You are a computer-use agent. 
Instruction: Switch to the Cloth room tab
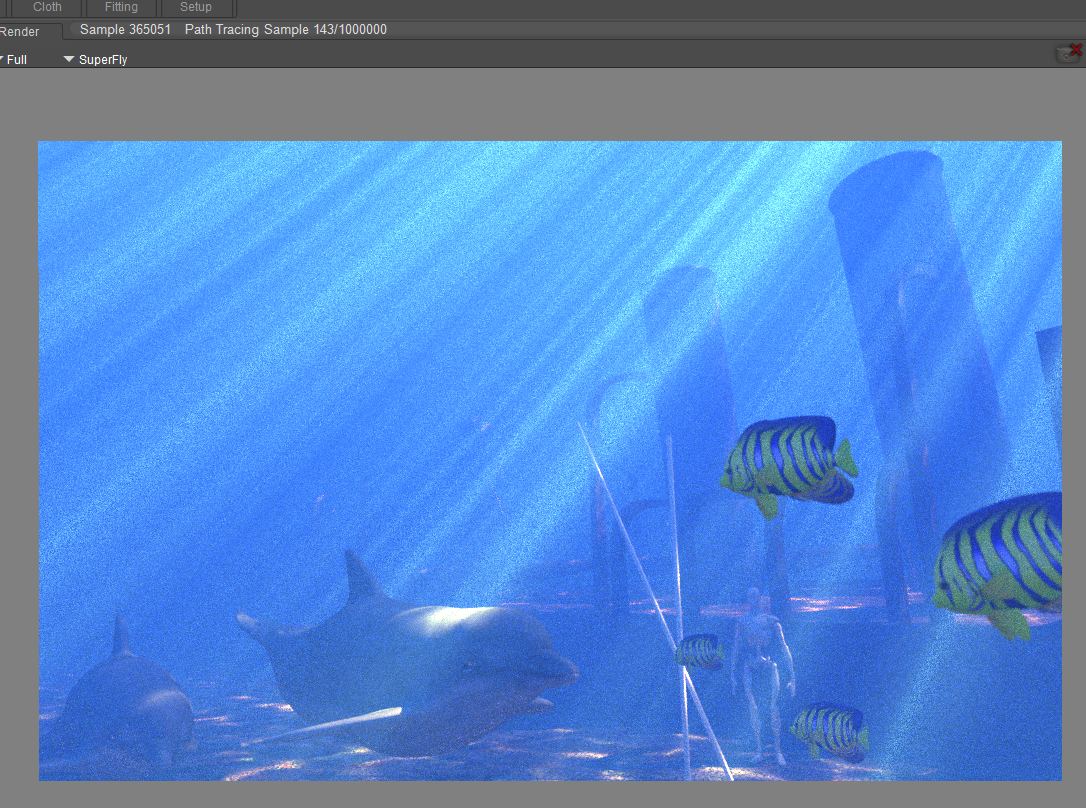point(47,7)
